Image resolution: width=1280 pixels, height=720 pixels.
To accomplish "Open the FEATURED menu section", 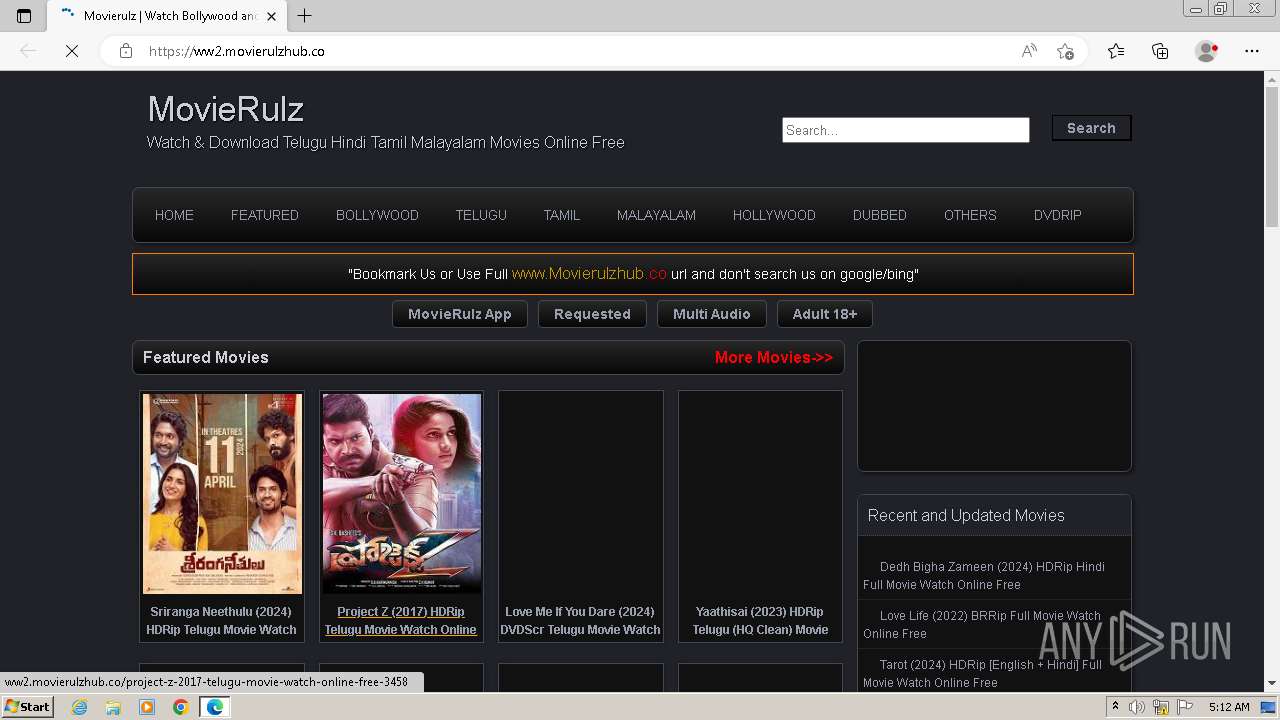I will coord(265,215).
